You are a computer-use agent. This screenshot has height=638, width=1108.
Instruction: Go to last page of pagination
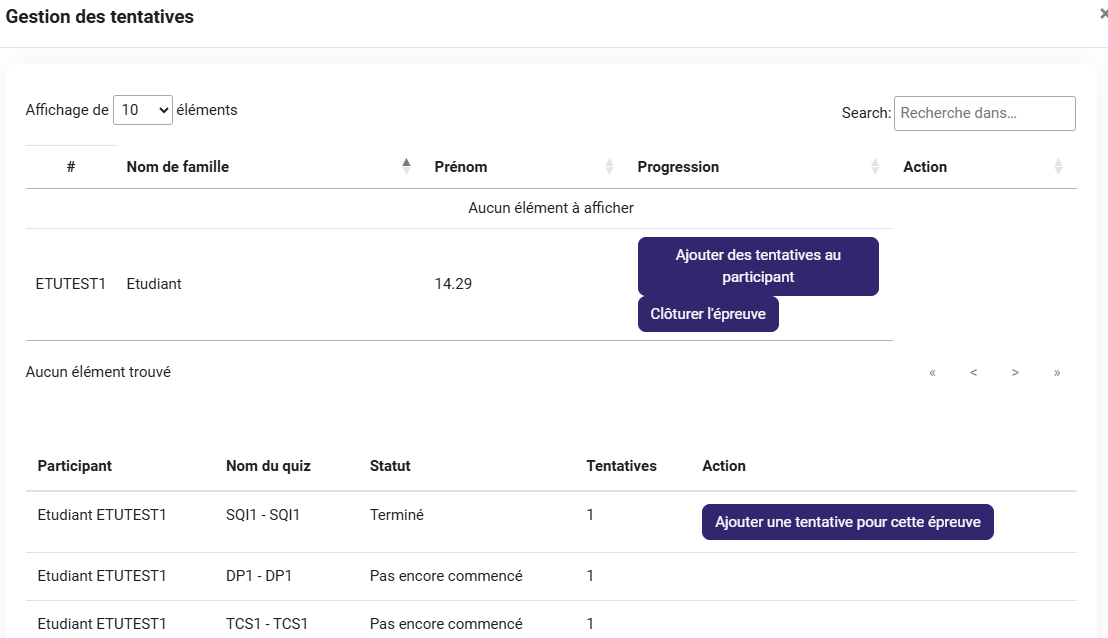[x=1056, y=373]
